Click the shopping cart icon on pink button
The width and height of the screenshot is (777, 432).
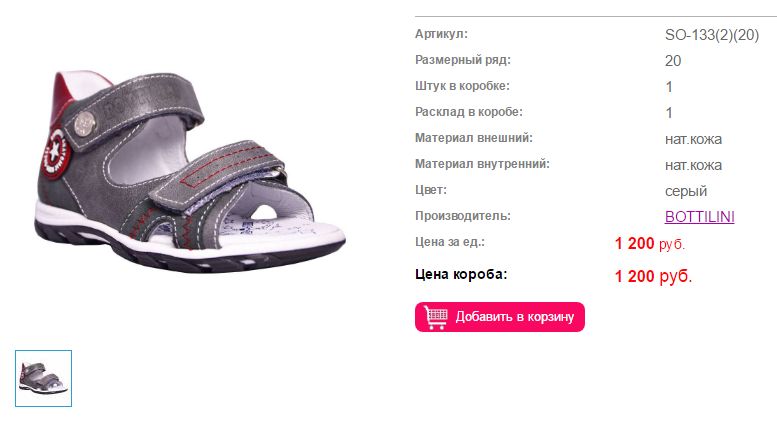[436, 317]
